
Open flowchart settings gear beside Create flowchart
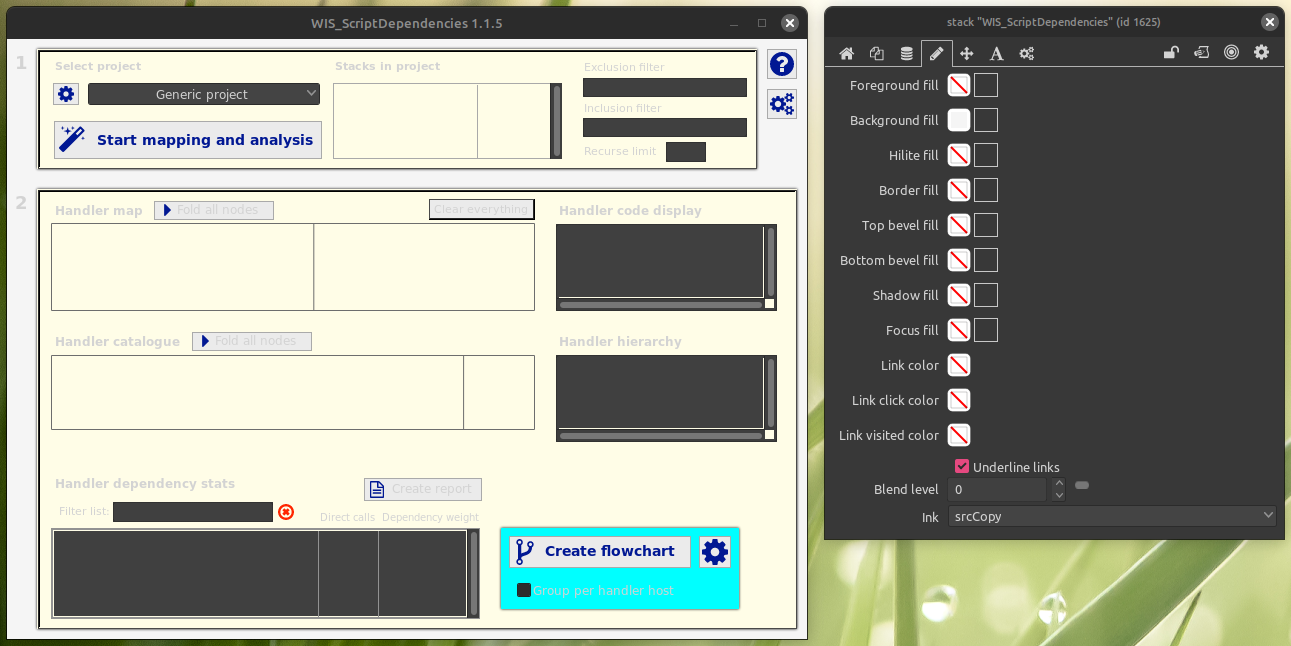[x=714, y=551]
